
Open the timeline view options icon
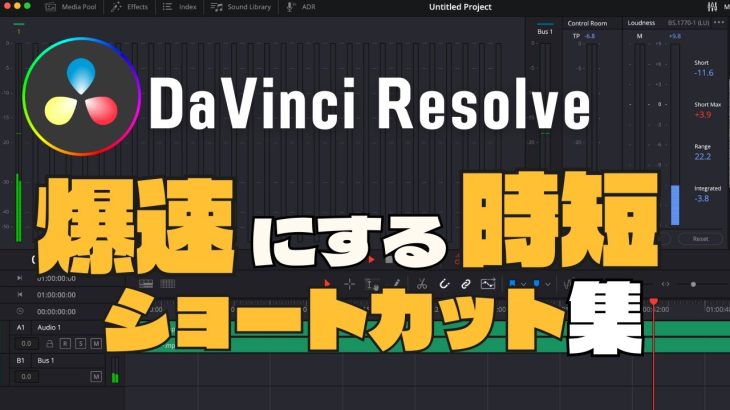tap(146, 283)
